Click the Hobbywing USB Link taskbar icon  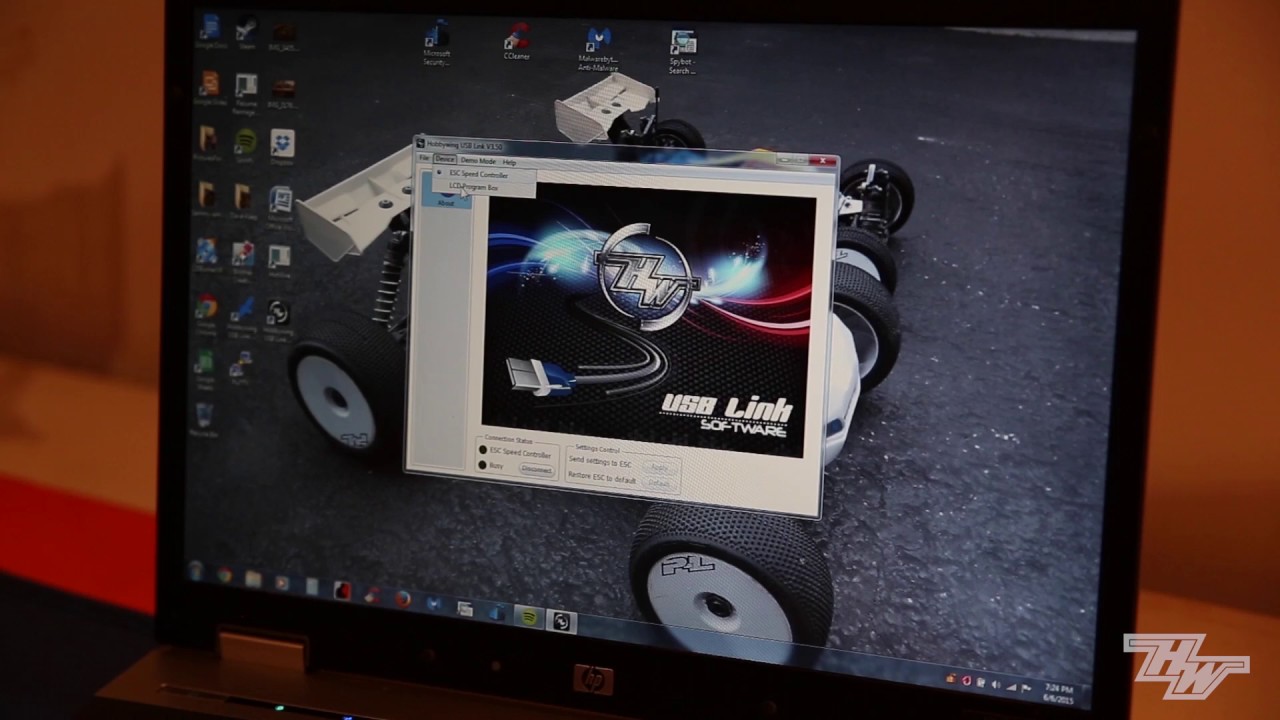click(561, 621)
